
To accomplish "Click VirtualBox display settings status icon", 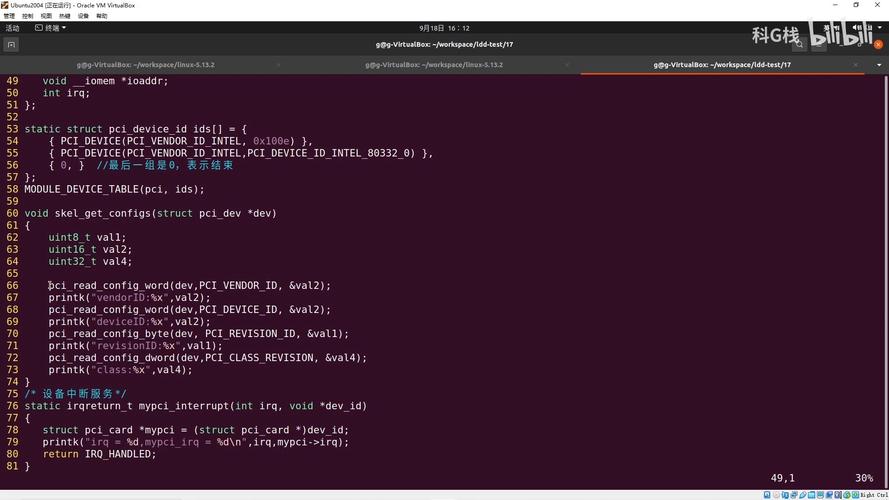I will pos(820,495).
